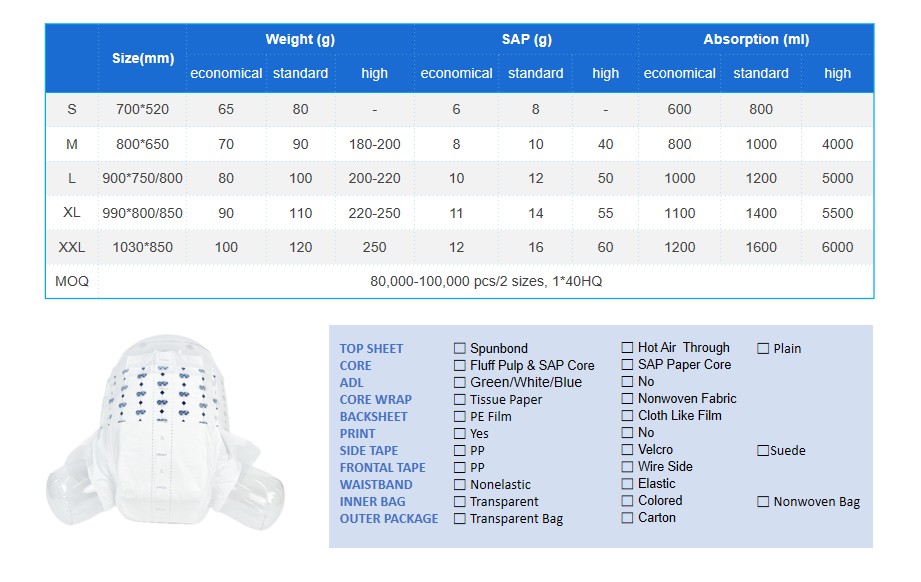Enable the Yes print checkbox
This screenshot has width=921, height=582.
click(459, 433)
